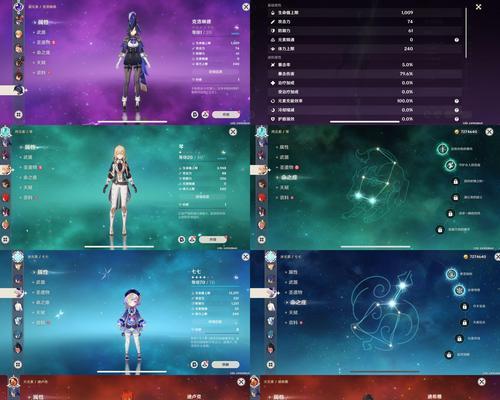Expand attribute details button in Clorinde panel
Viewport: 500px width, 400px height.
216,72
